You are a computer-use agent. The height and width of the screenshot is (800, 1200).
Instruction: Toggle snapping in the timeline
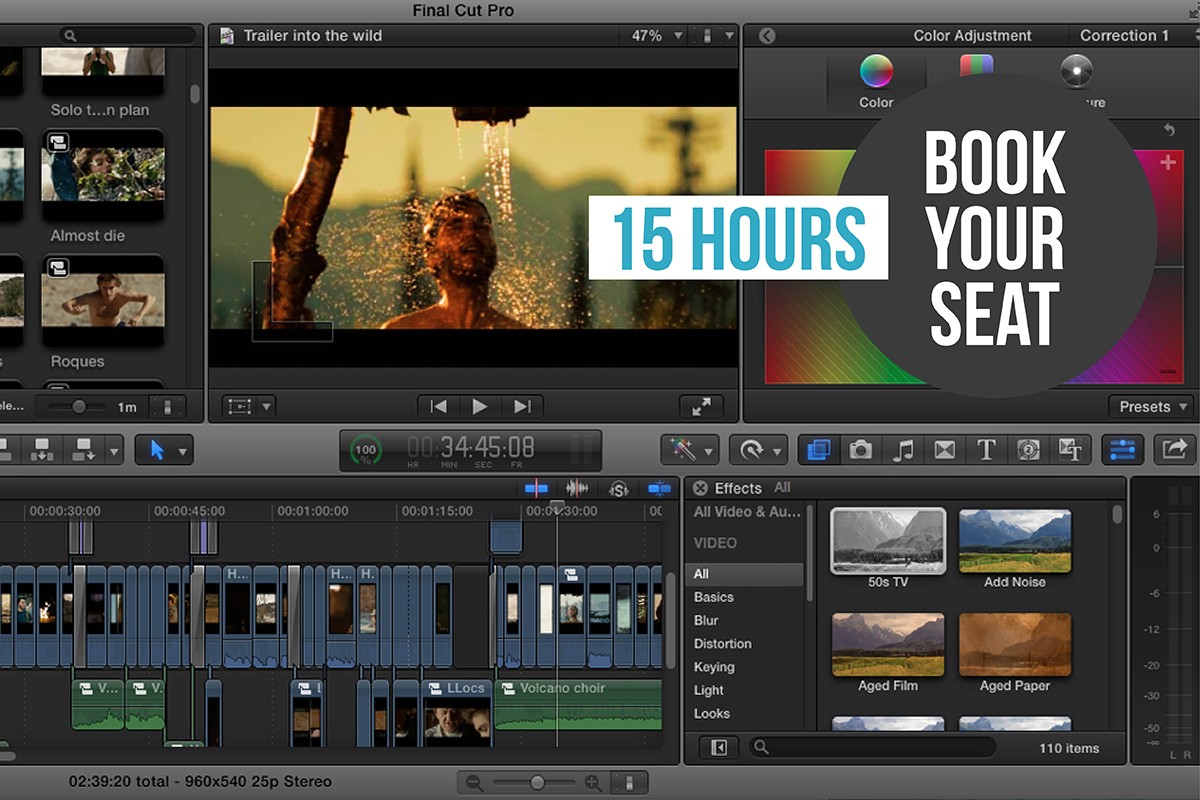point(659,488)
